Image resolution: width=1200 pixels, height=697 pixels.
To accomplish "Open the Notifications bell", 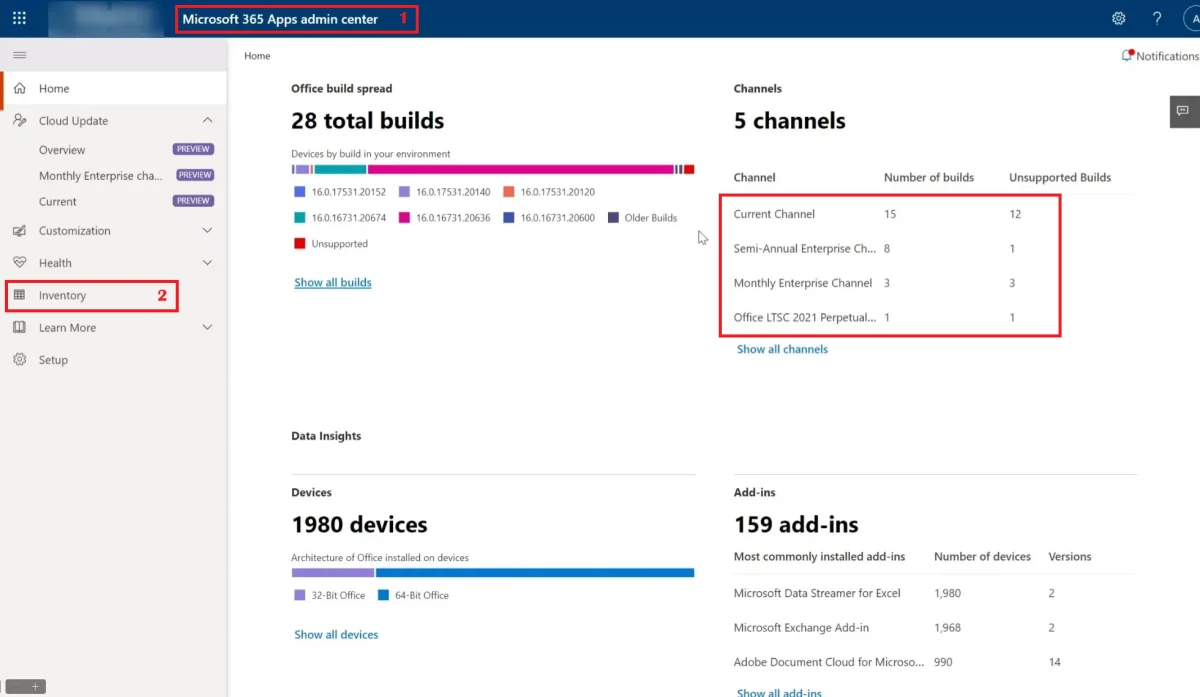I will pos(1128,56).
